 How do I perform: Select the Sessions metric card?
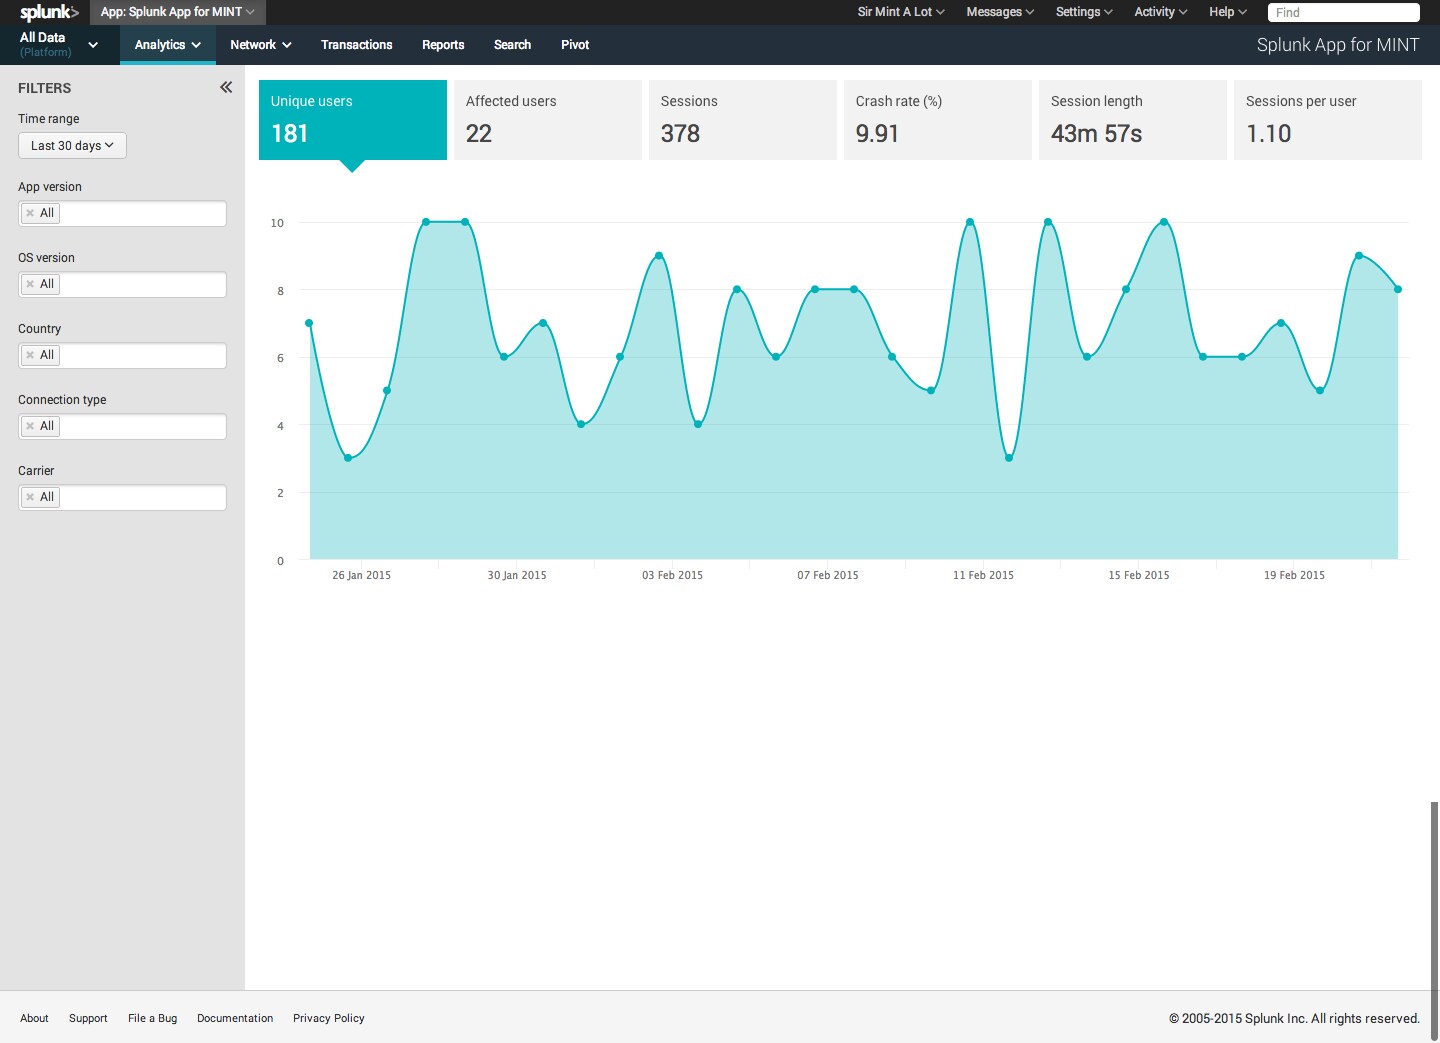click(743, 120)
